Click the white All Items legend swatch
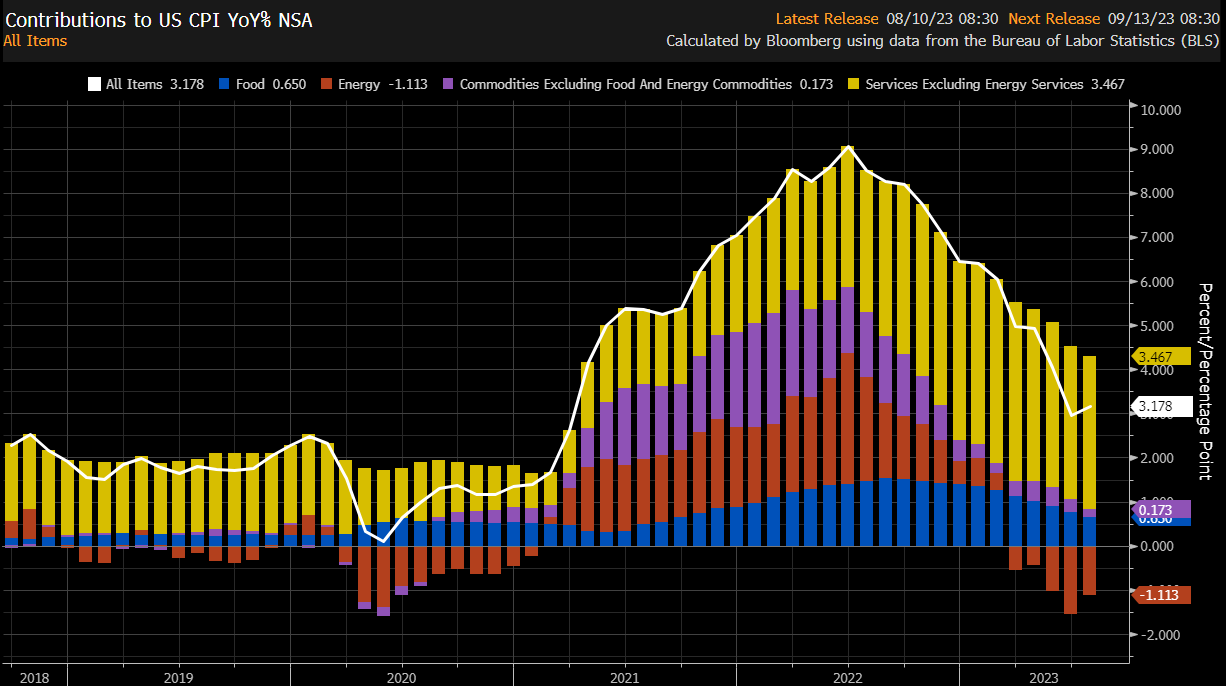 95,84
